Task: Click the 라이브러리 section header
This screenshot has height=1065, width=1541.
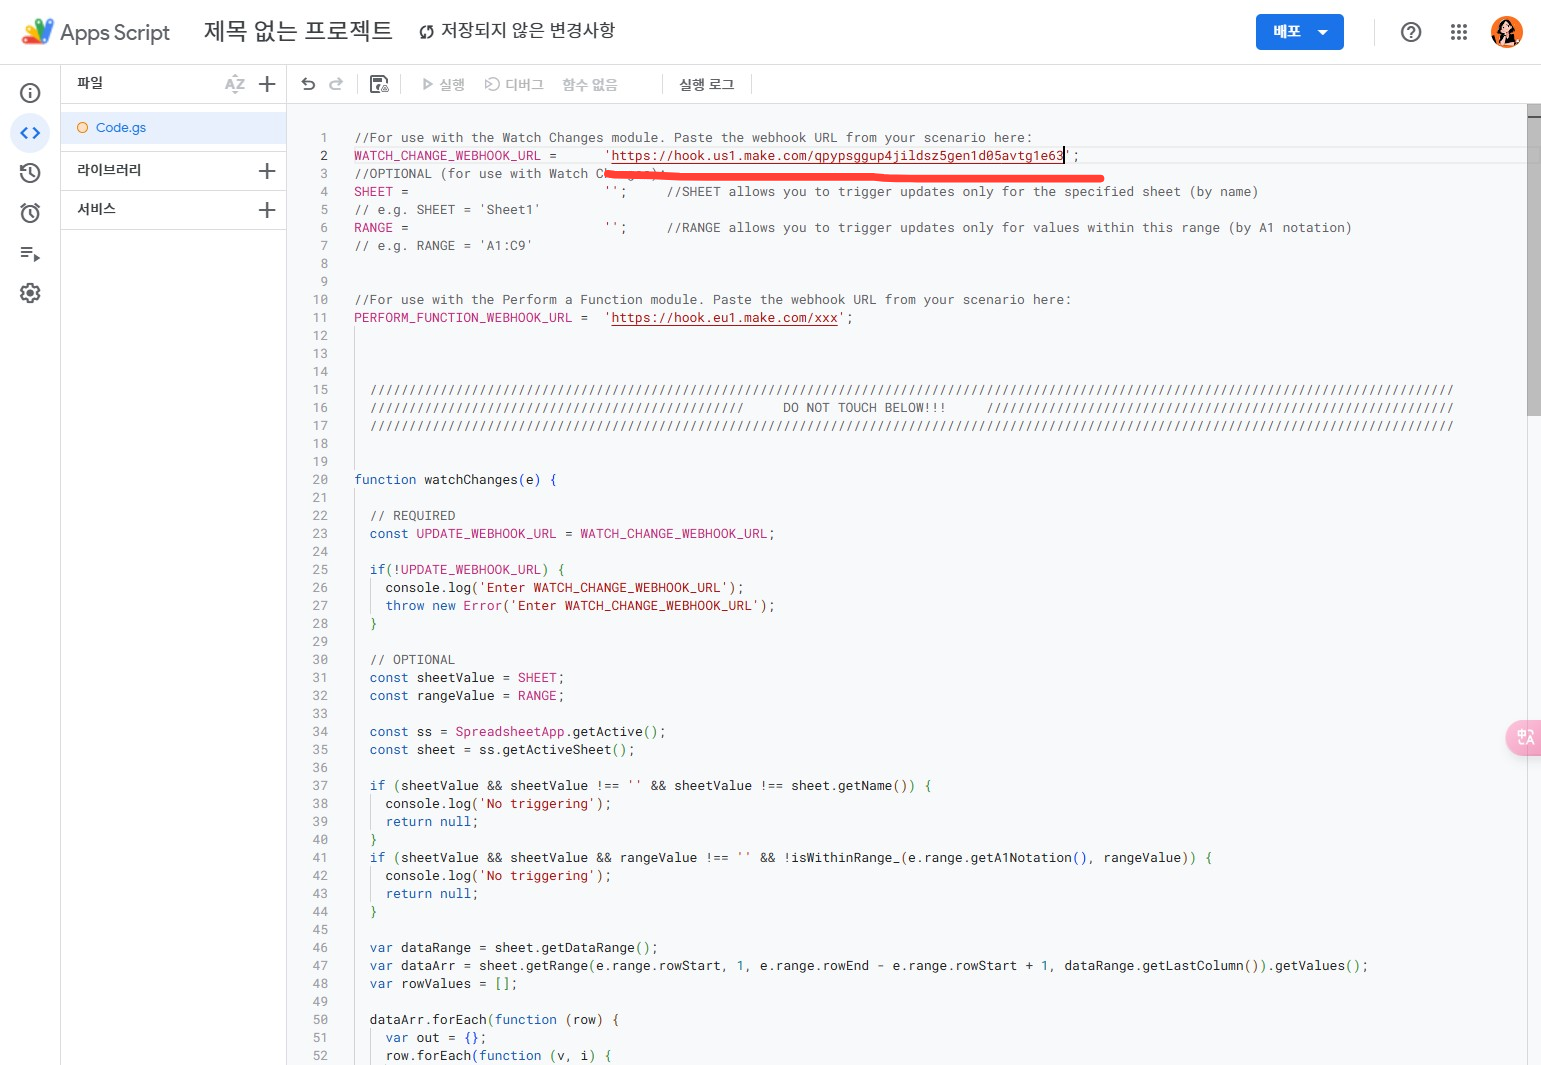Action: 109,170
